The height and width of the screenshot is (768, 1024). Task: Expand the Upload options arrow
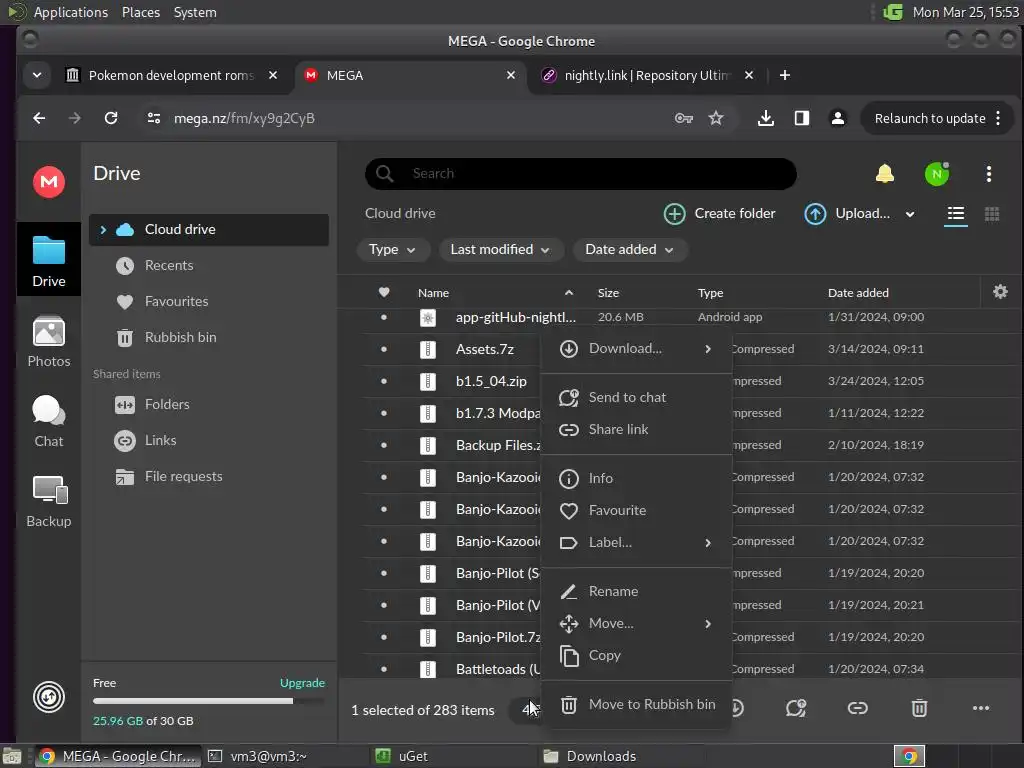coord(910,214)
